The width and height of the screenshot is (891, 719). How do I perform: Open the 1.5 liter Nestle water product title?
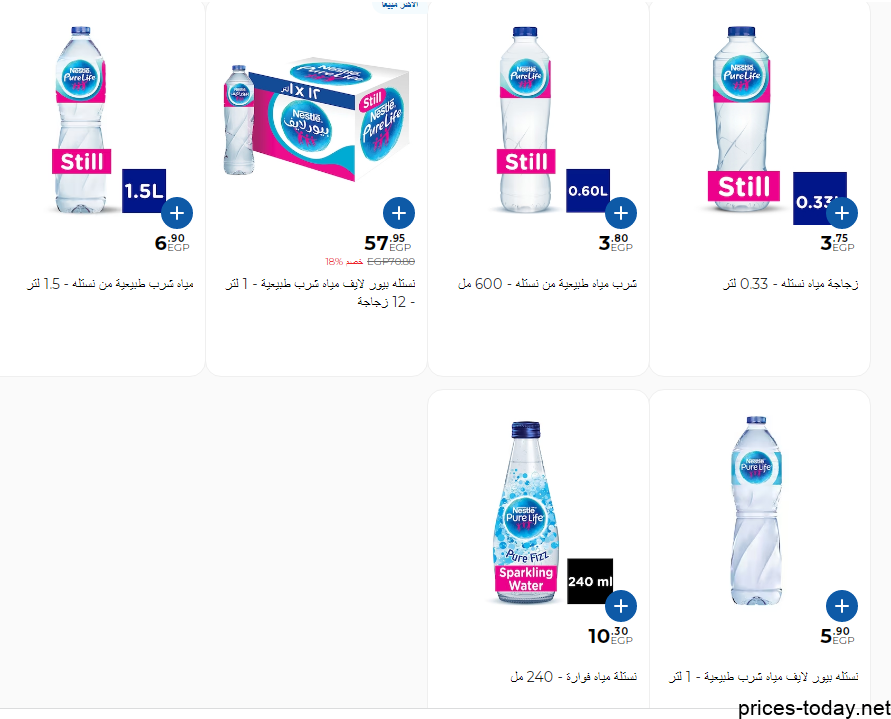110,284
